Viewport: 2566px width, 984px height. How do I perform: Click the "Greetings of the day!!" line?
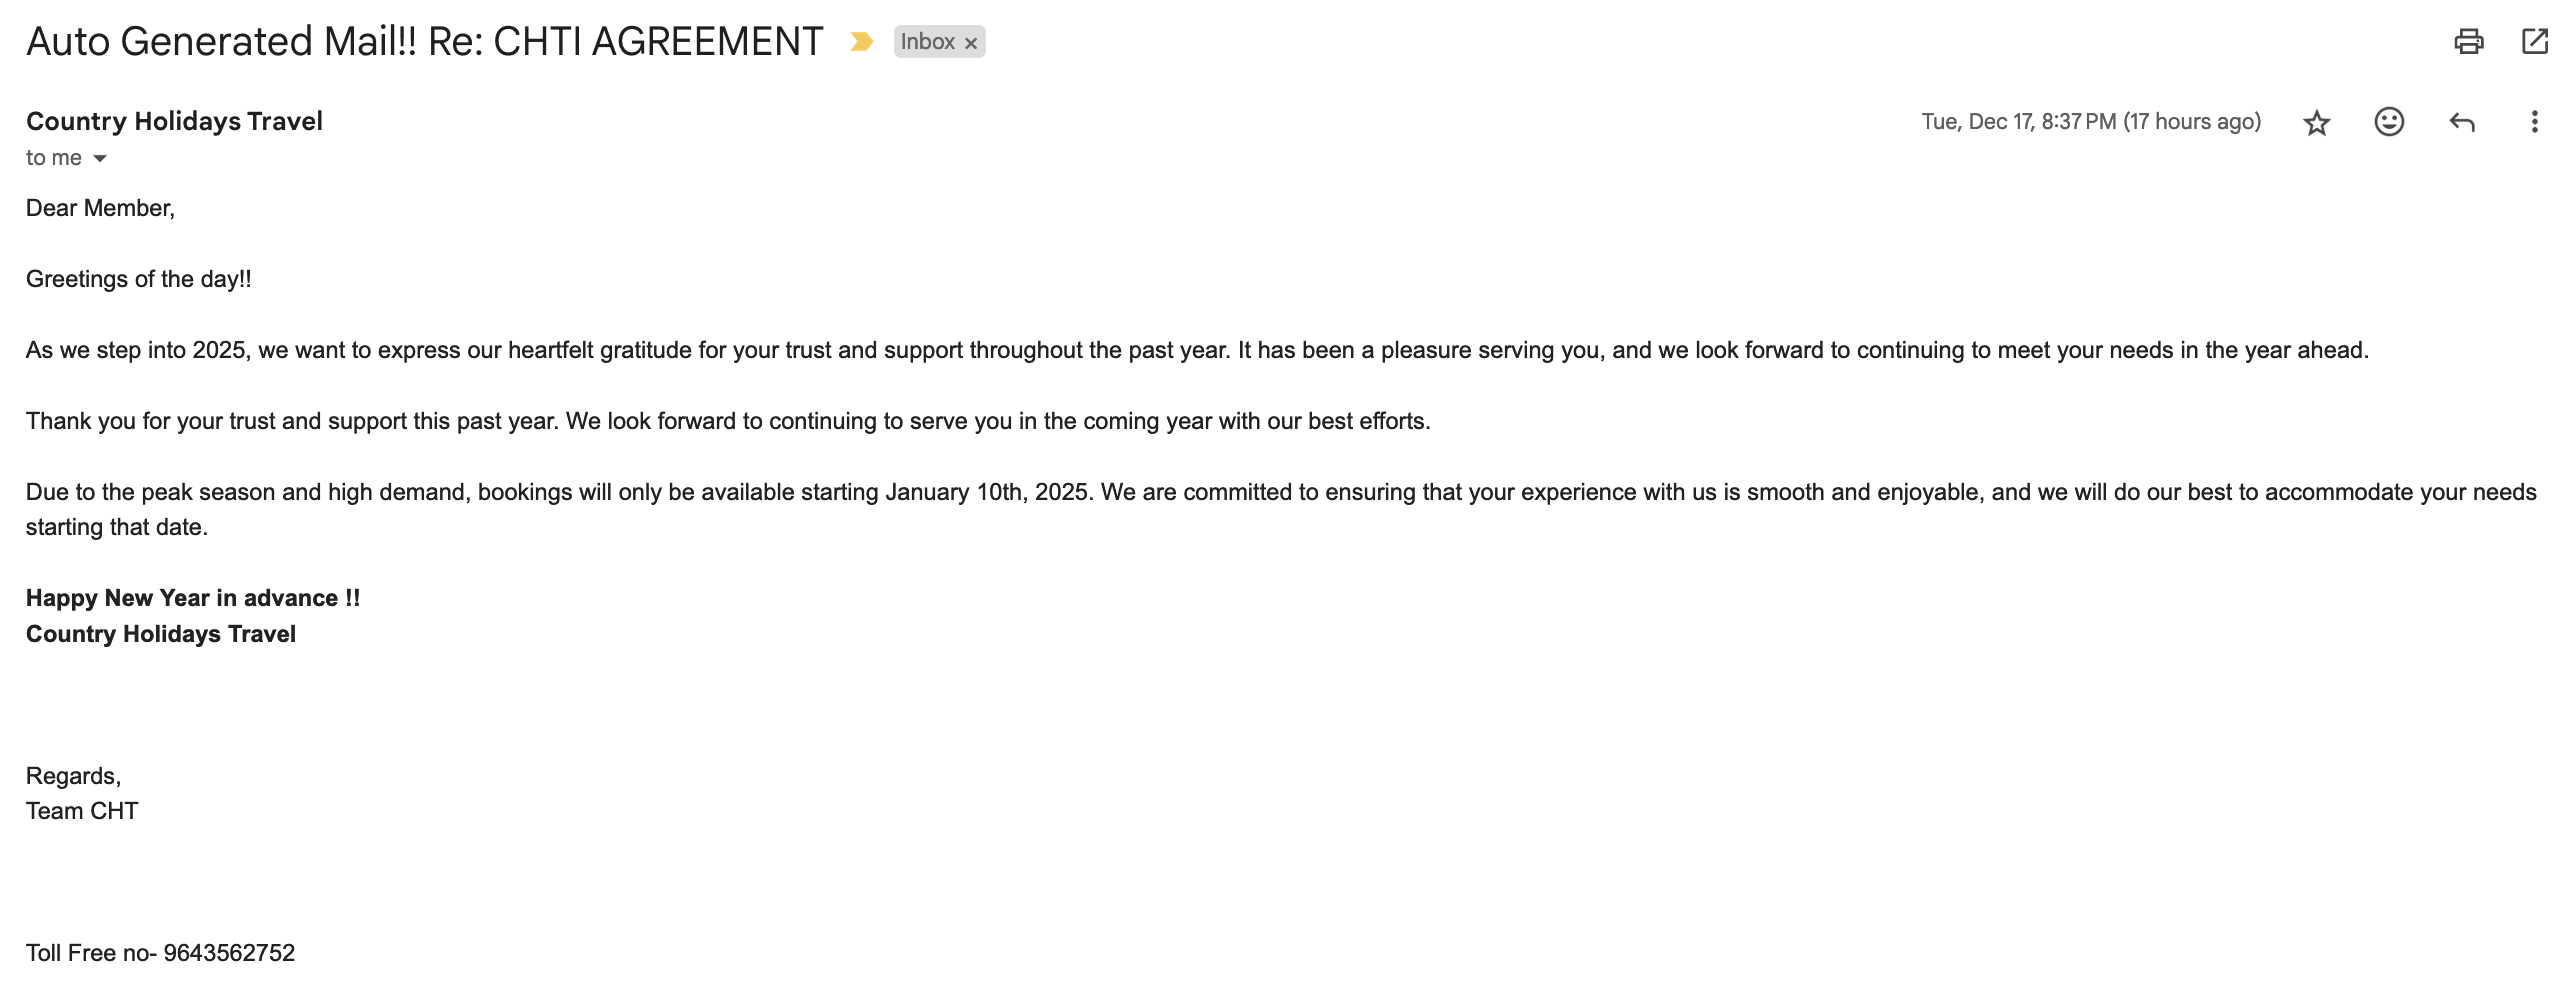(138, 279)
